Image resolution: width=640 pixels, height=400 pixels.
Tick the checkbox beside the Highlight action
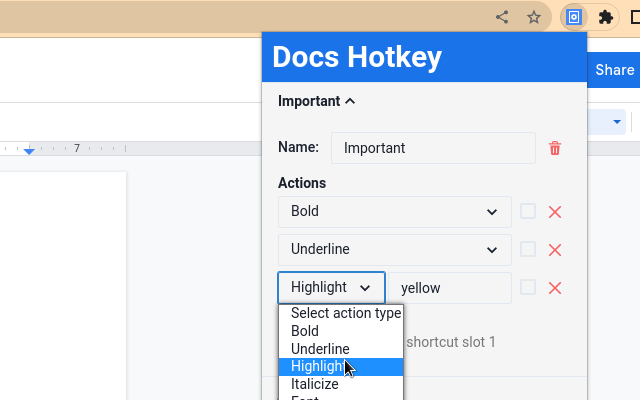pos(528,287)
